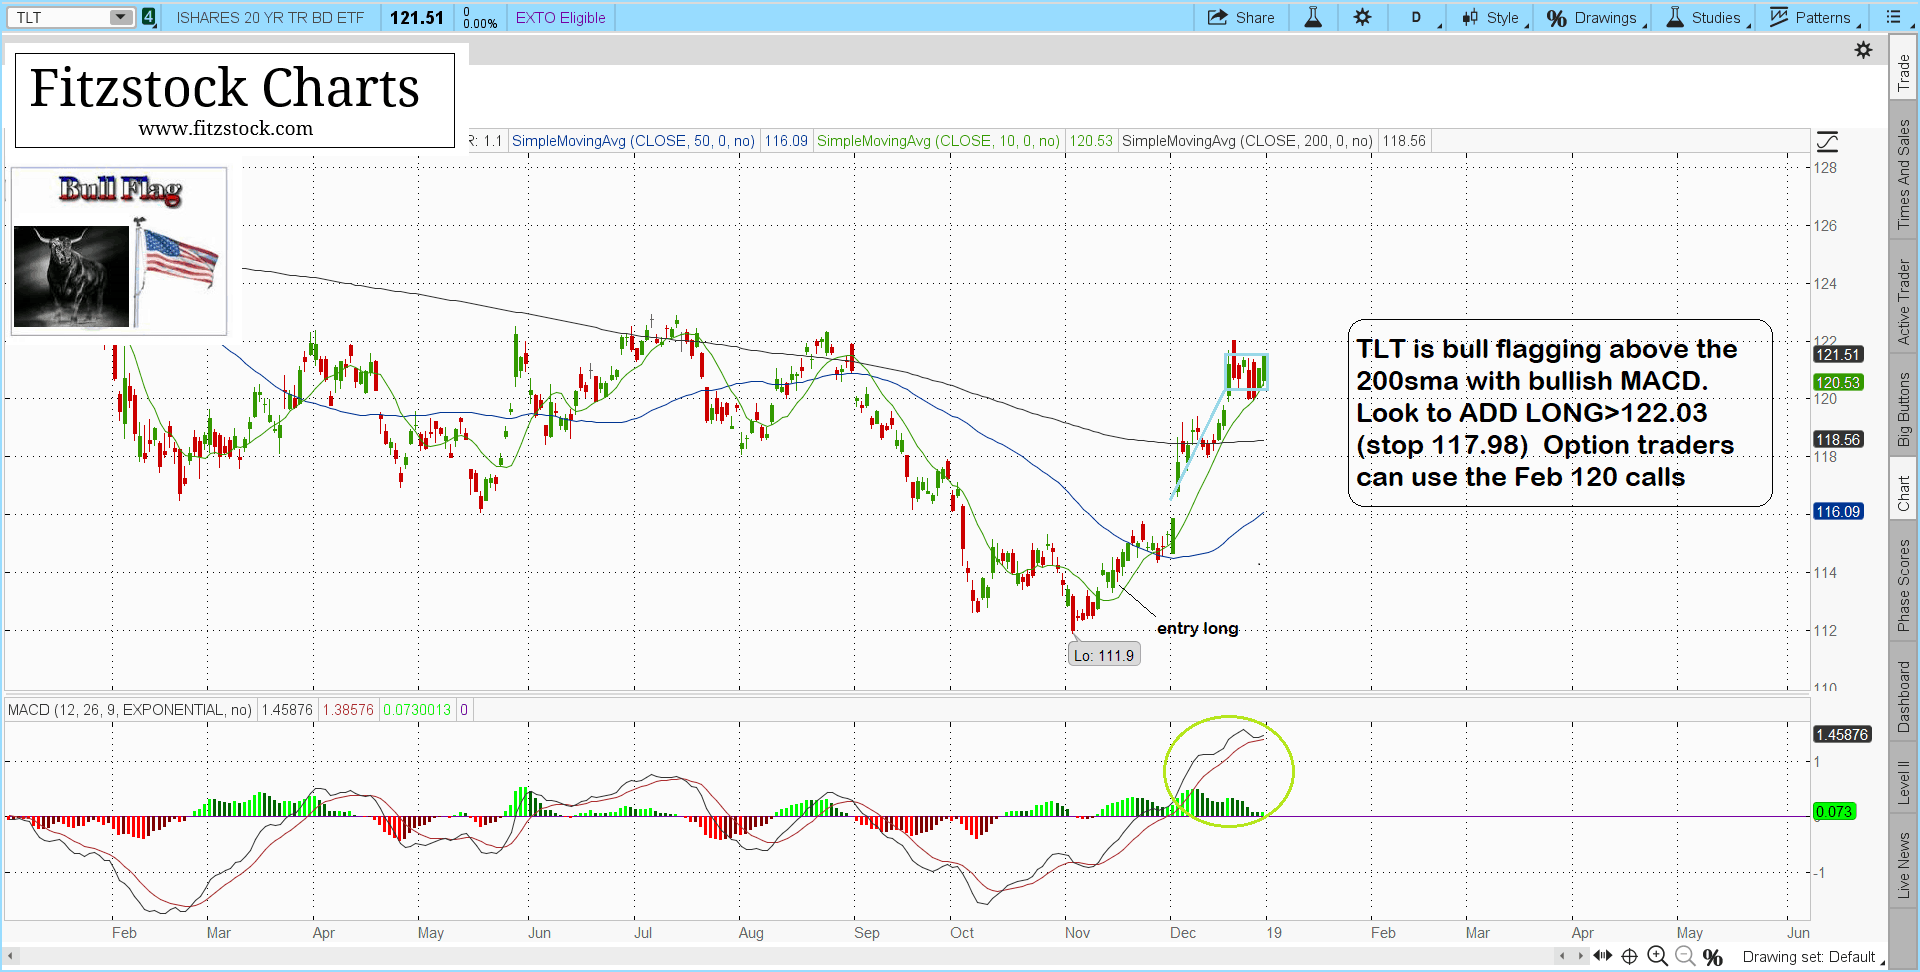Screen dimensions: 1920x972
Task: Click the price-axis scale icon above 128
Action: (x=1827, y=141)
